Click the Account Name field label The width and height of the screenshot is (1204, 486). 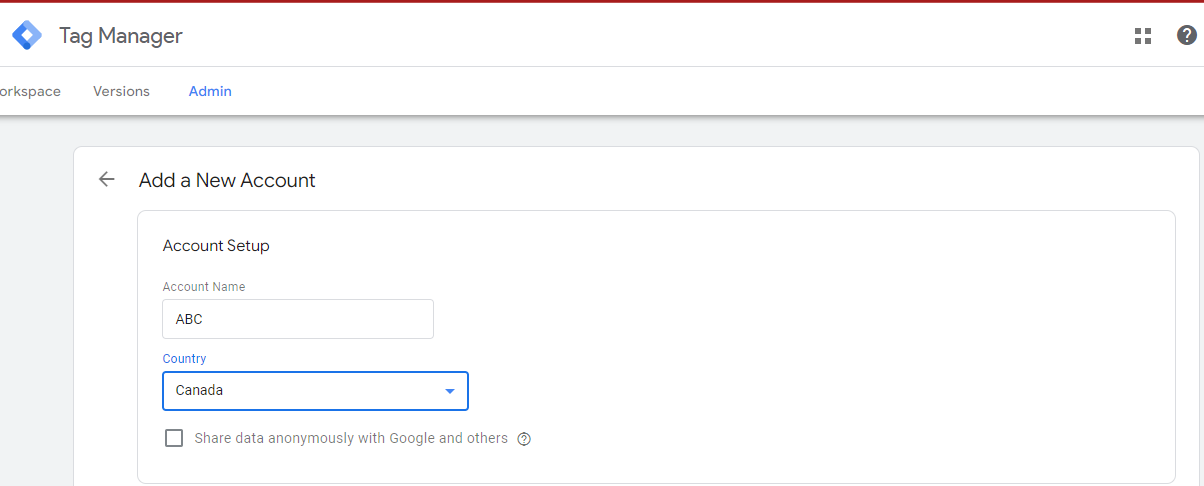[x=204, y=287]
